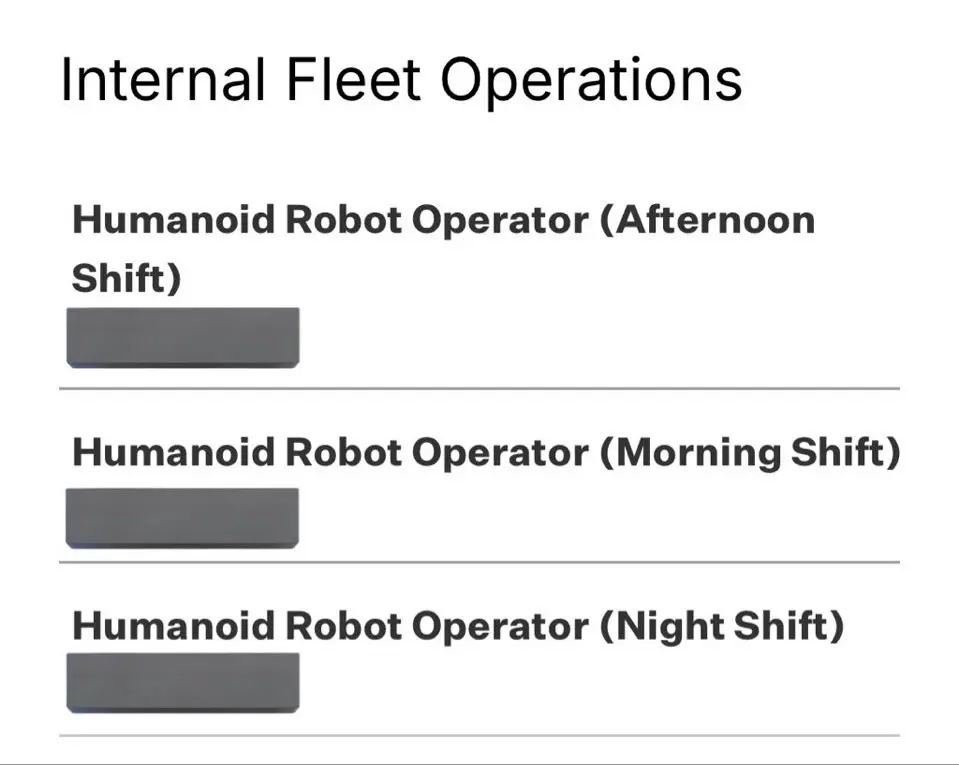
Task: Click the divider line below the Night Shift entry
Action: pyautogui.click(x=480, y=736)
